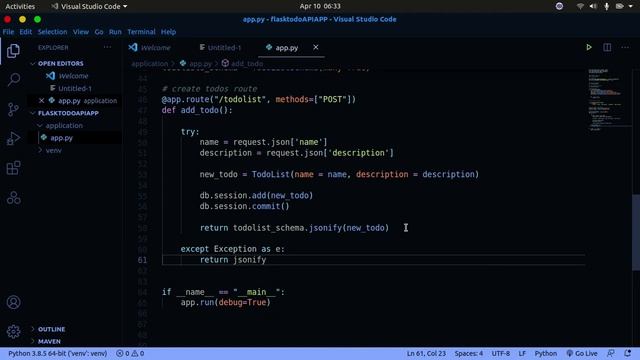This screenshot has height=360, width=640.
Task: Open system menu dropdown arrow in top bar
Action: [x=631, y=7]
